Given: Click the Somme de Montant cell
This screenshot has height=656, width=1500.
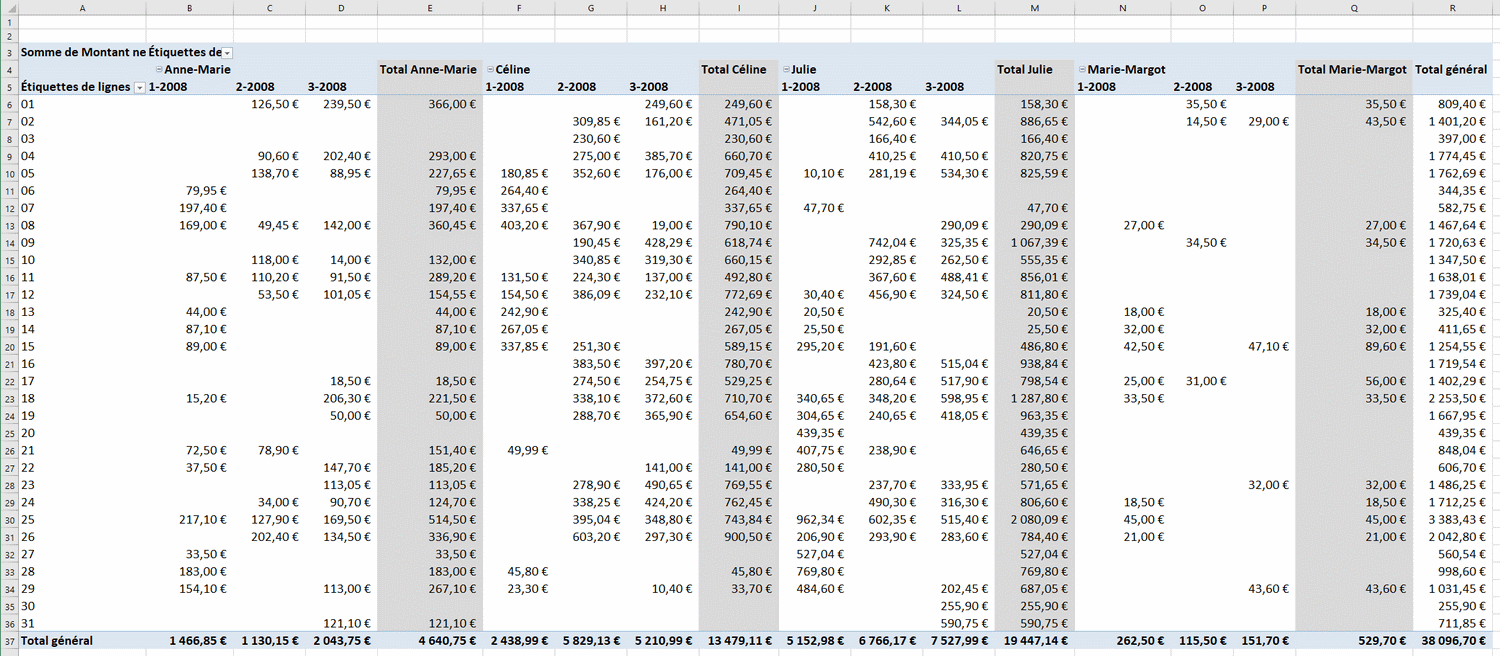Looking at the screenshot, I should pyautogui.click(x=120, y=52).
